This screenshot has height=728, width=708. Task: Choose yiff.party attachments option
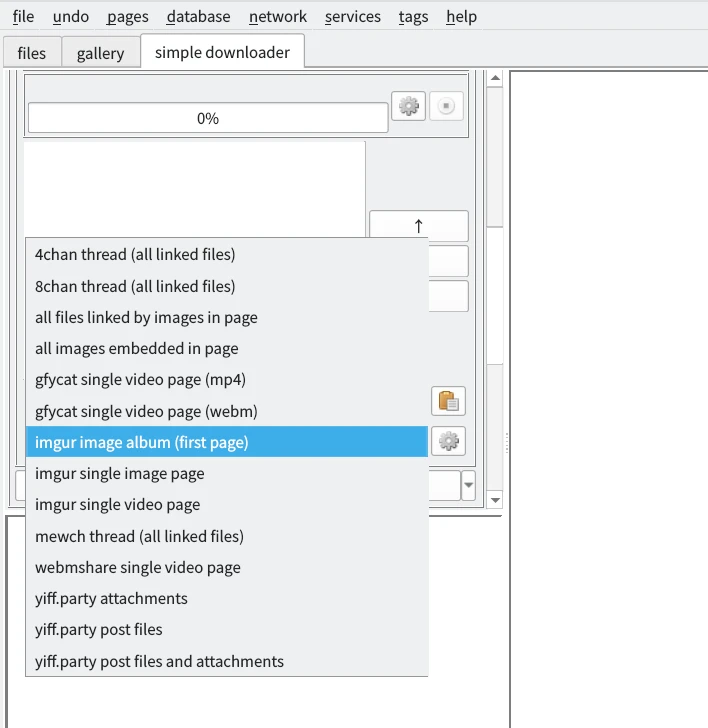tap(227, 598)
